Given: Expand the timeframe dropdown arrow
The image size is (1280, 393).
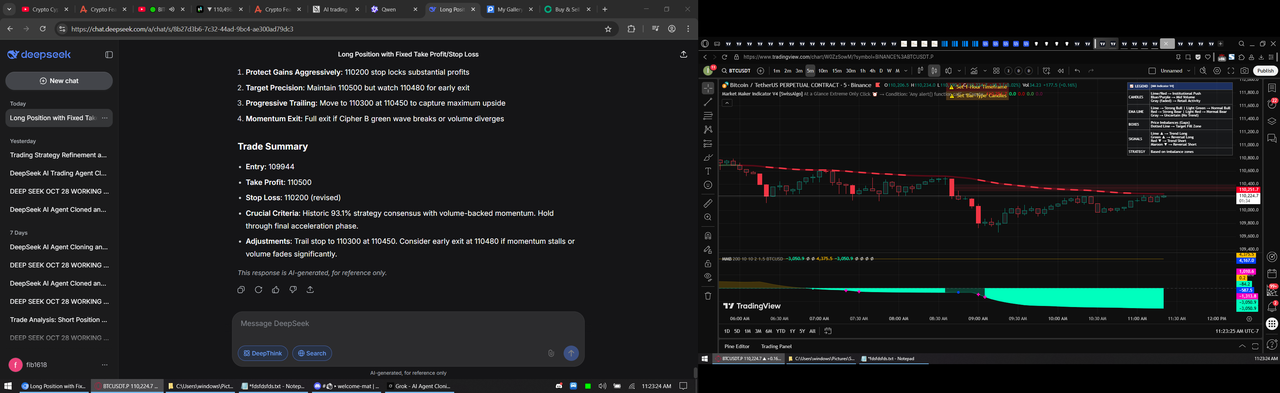Looking at the screenshot, I should pos(906,70).
